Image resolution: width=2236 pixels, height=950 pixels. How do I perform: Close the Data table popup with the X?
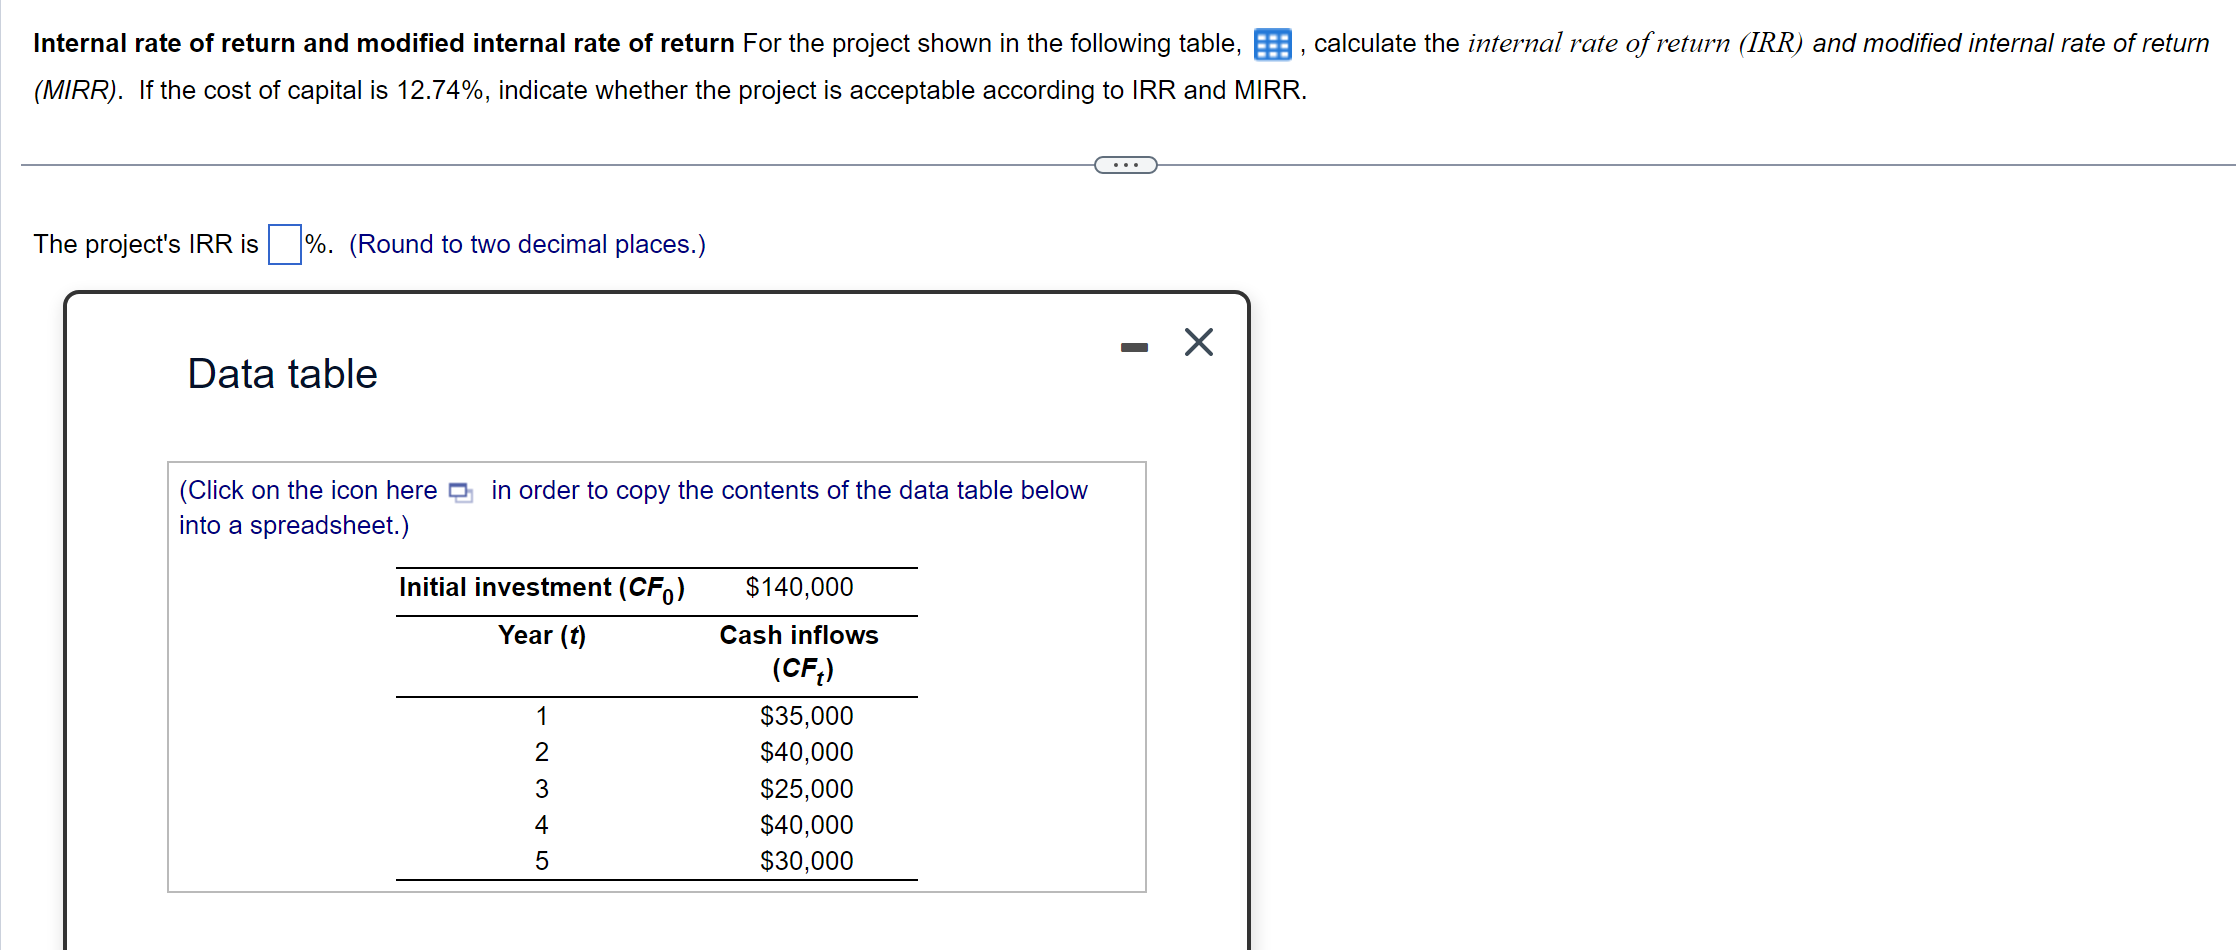tap(1197, 342)
